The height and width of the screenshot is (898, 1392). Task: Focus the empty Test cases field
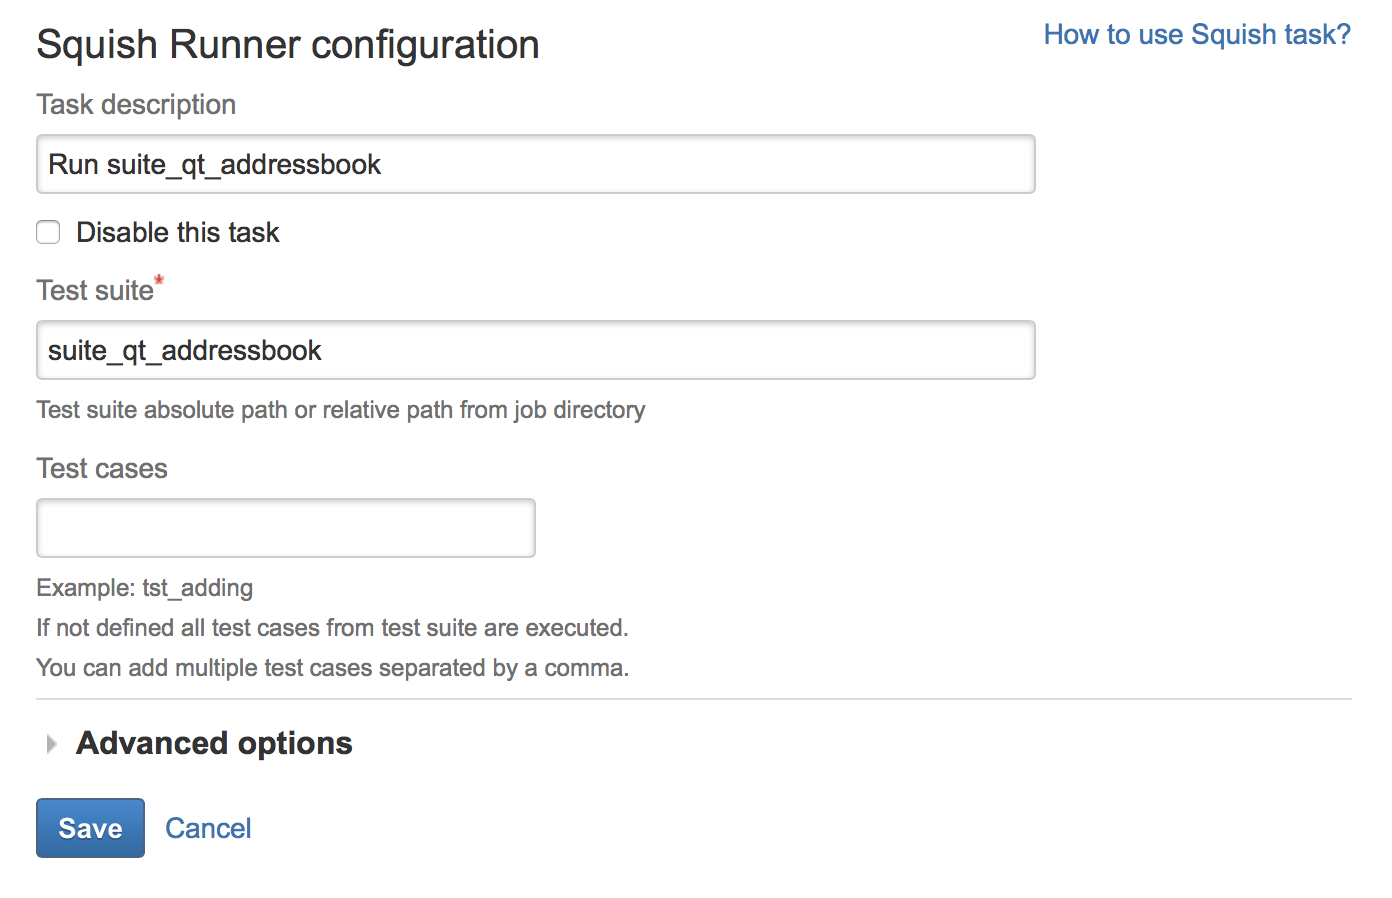(285, 527)
